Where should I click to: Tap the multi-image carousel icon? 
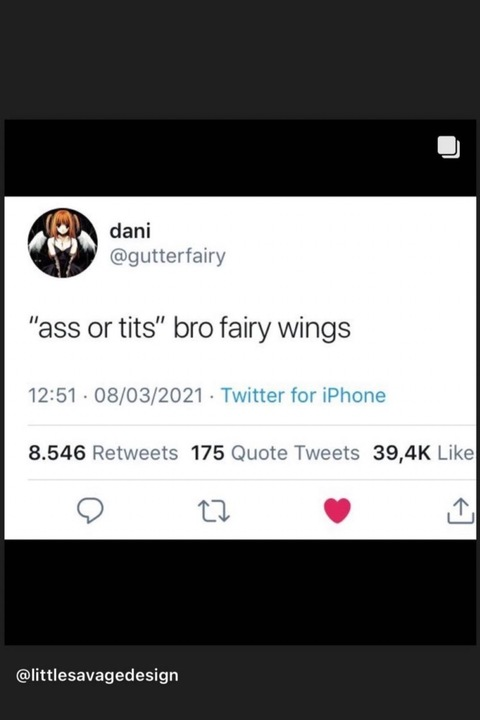(448, 147)
